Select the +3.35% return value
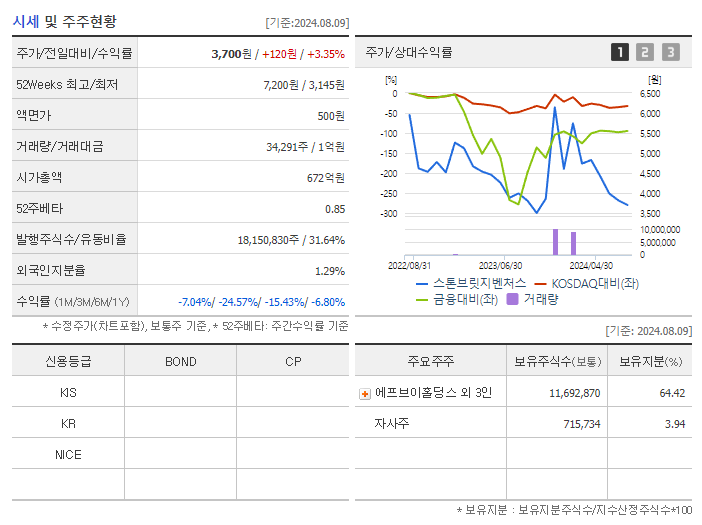This screenshot has height=525, width=702. 326,54
